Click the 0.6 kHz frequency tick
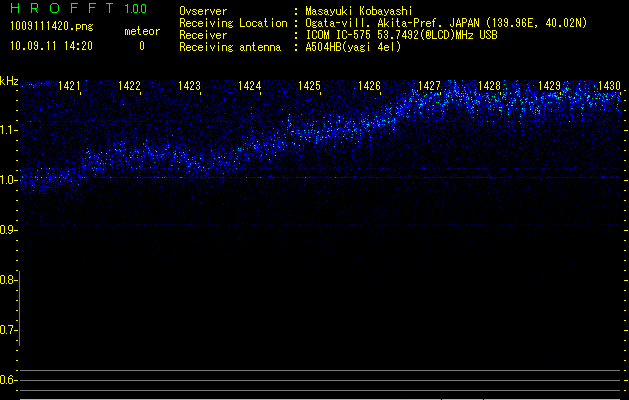This screenshot has height=400, width=629. 9,380
